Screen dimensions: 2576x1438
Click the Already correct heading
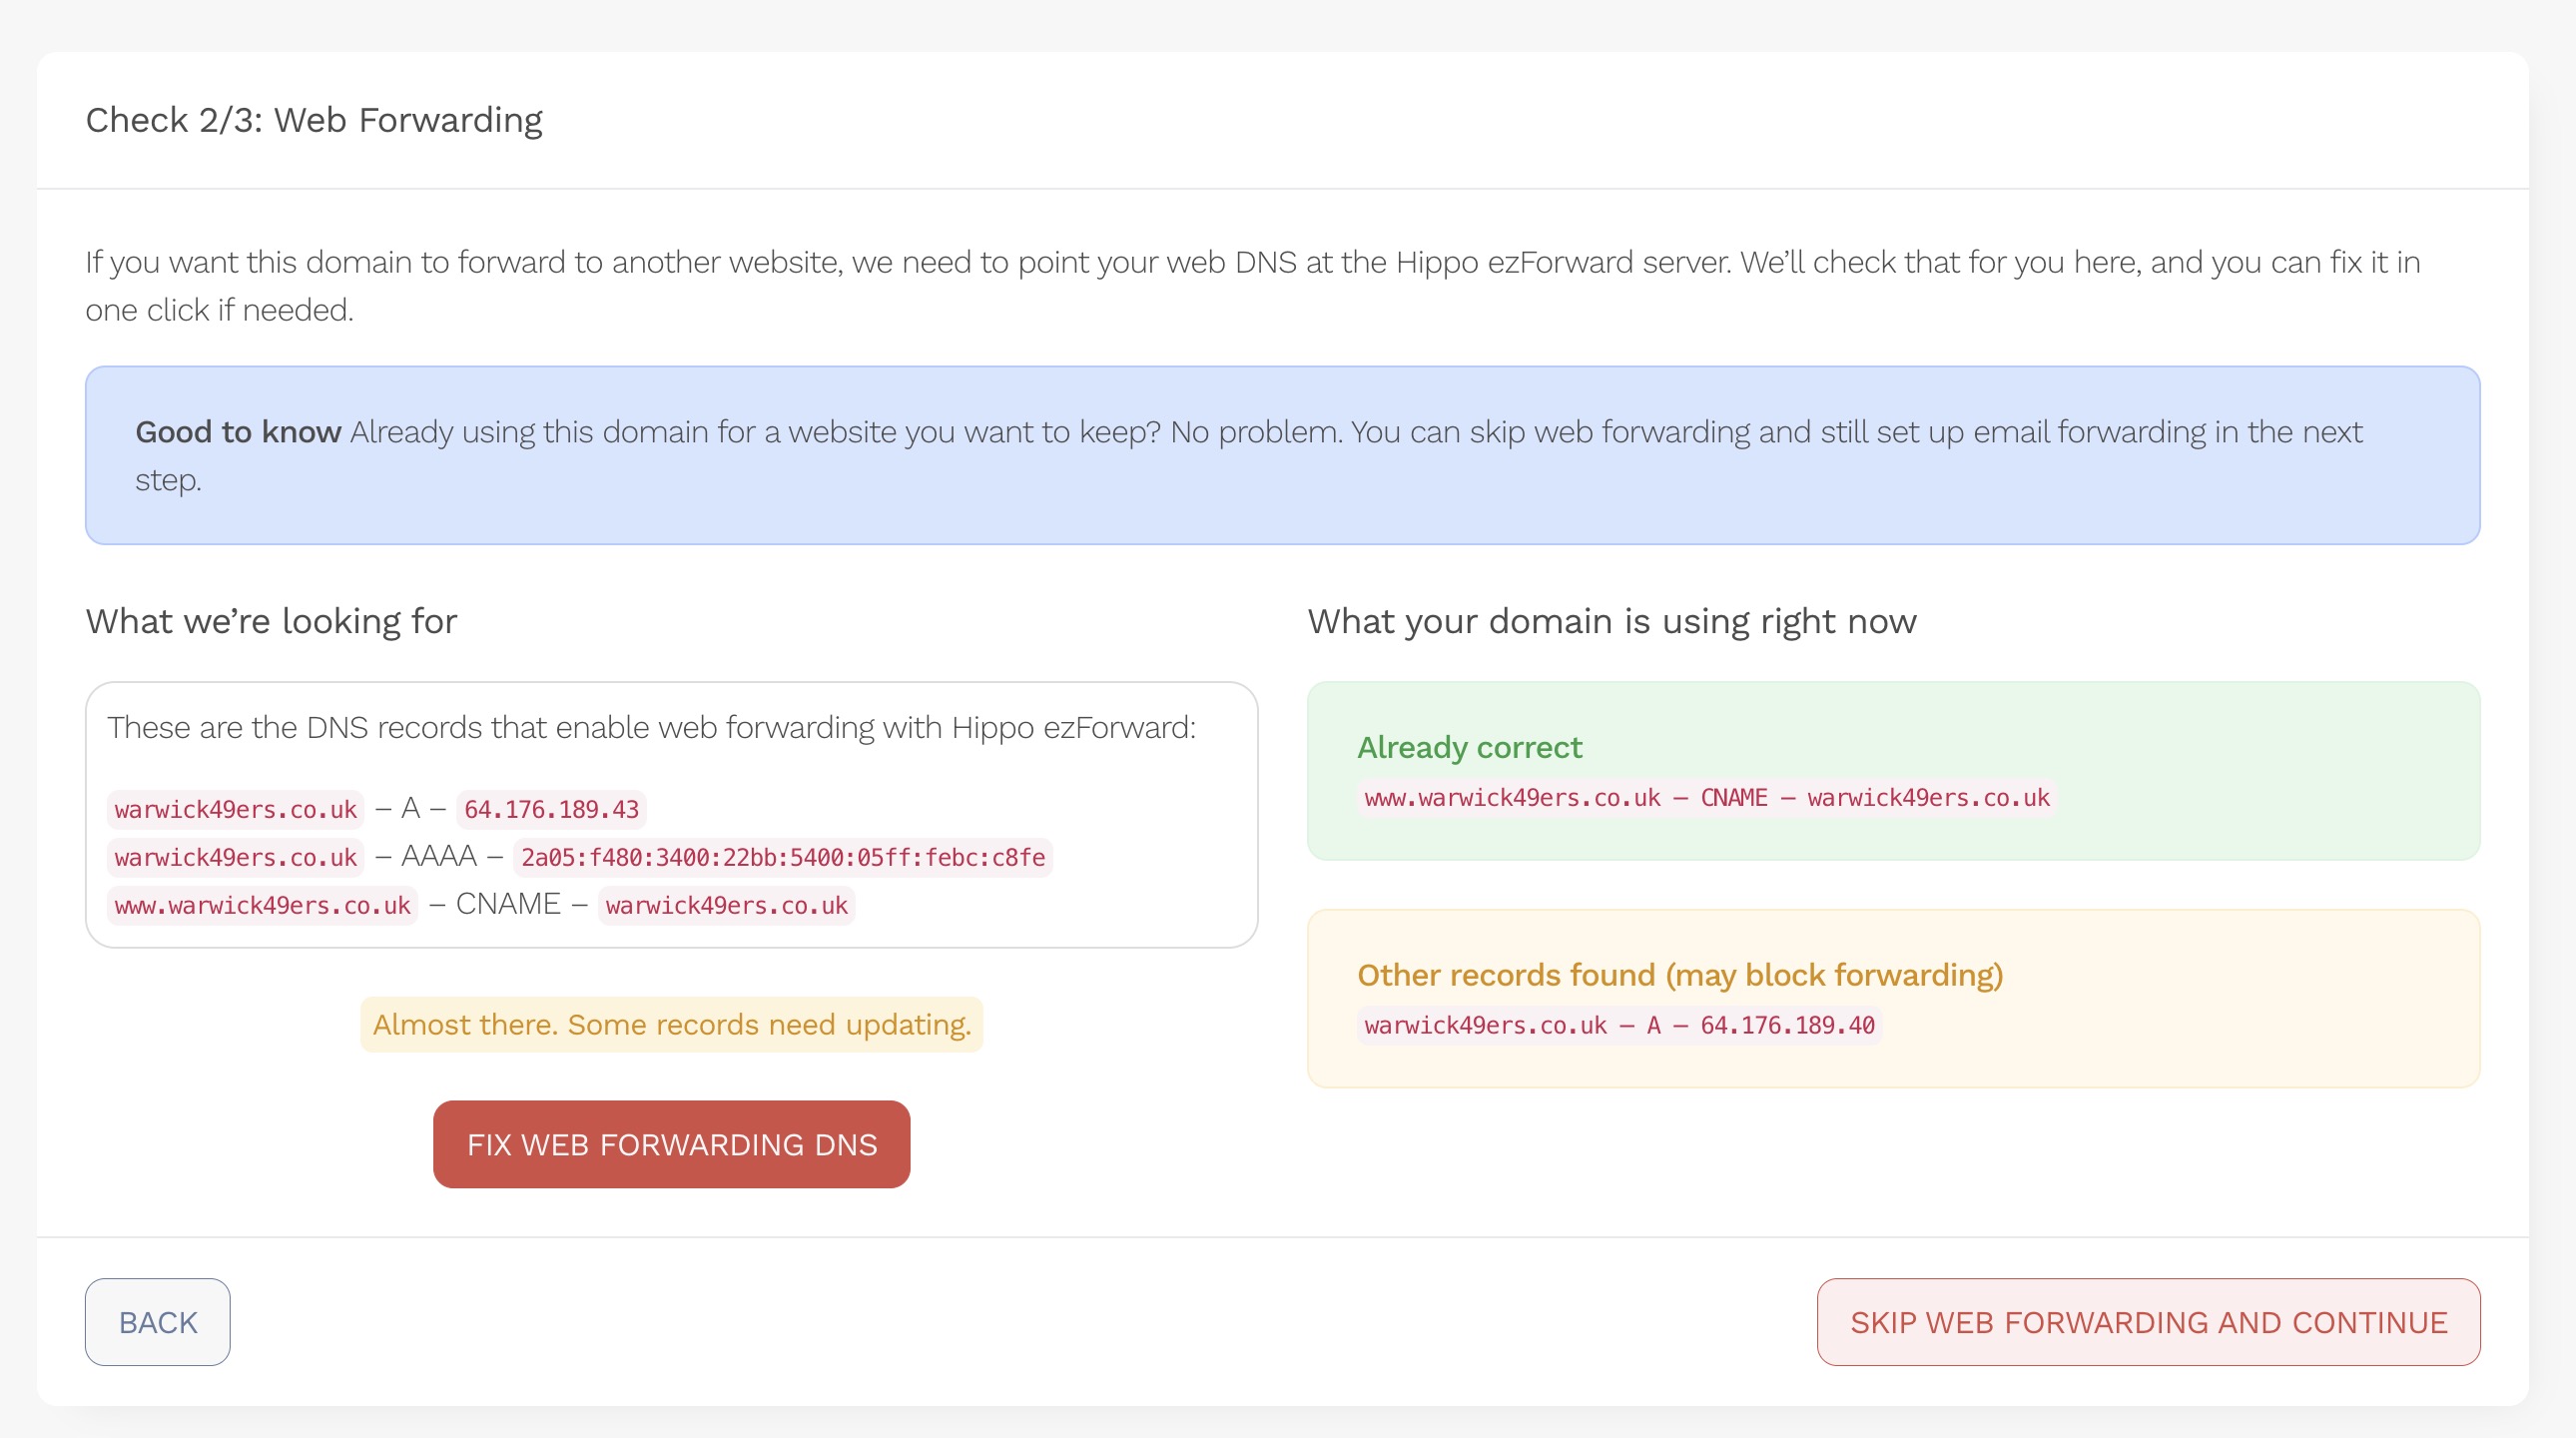point(1469,747)
